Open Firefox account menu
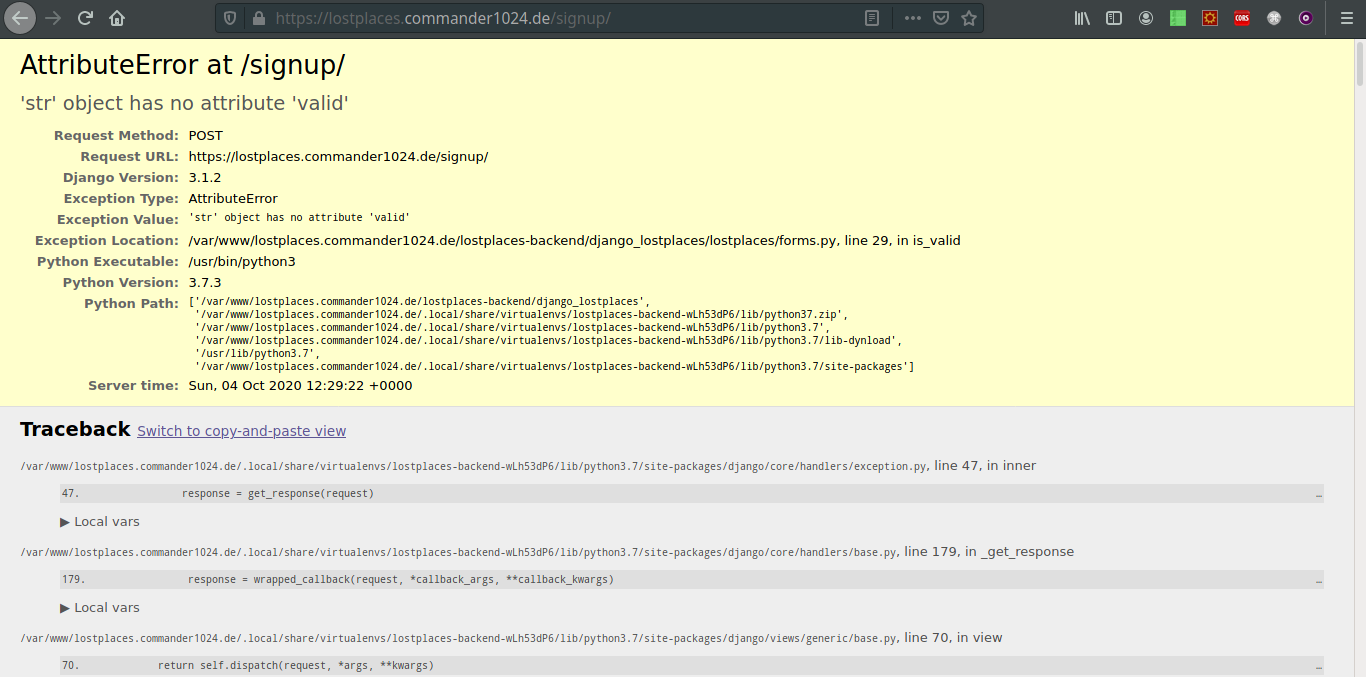Viewport: 1366px width, 677px height. click(1146, 18)
